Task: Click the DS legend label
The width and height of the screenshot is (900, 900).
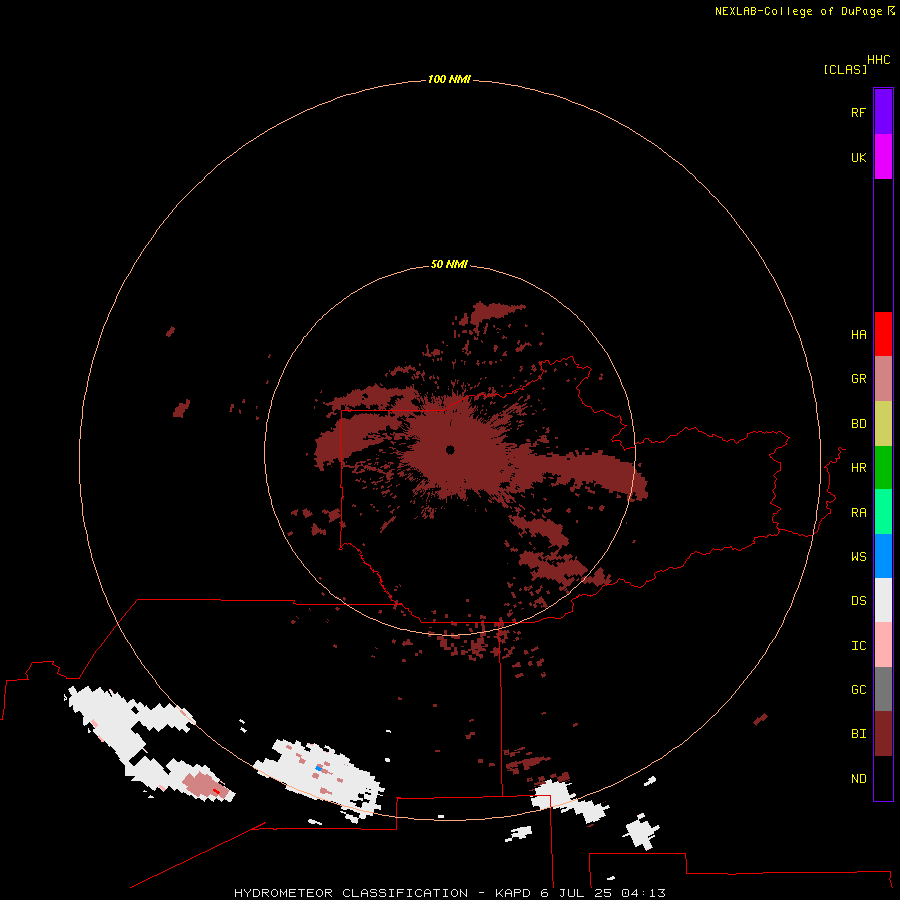Action: pyautogui.click(x=858, y=600)
